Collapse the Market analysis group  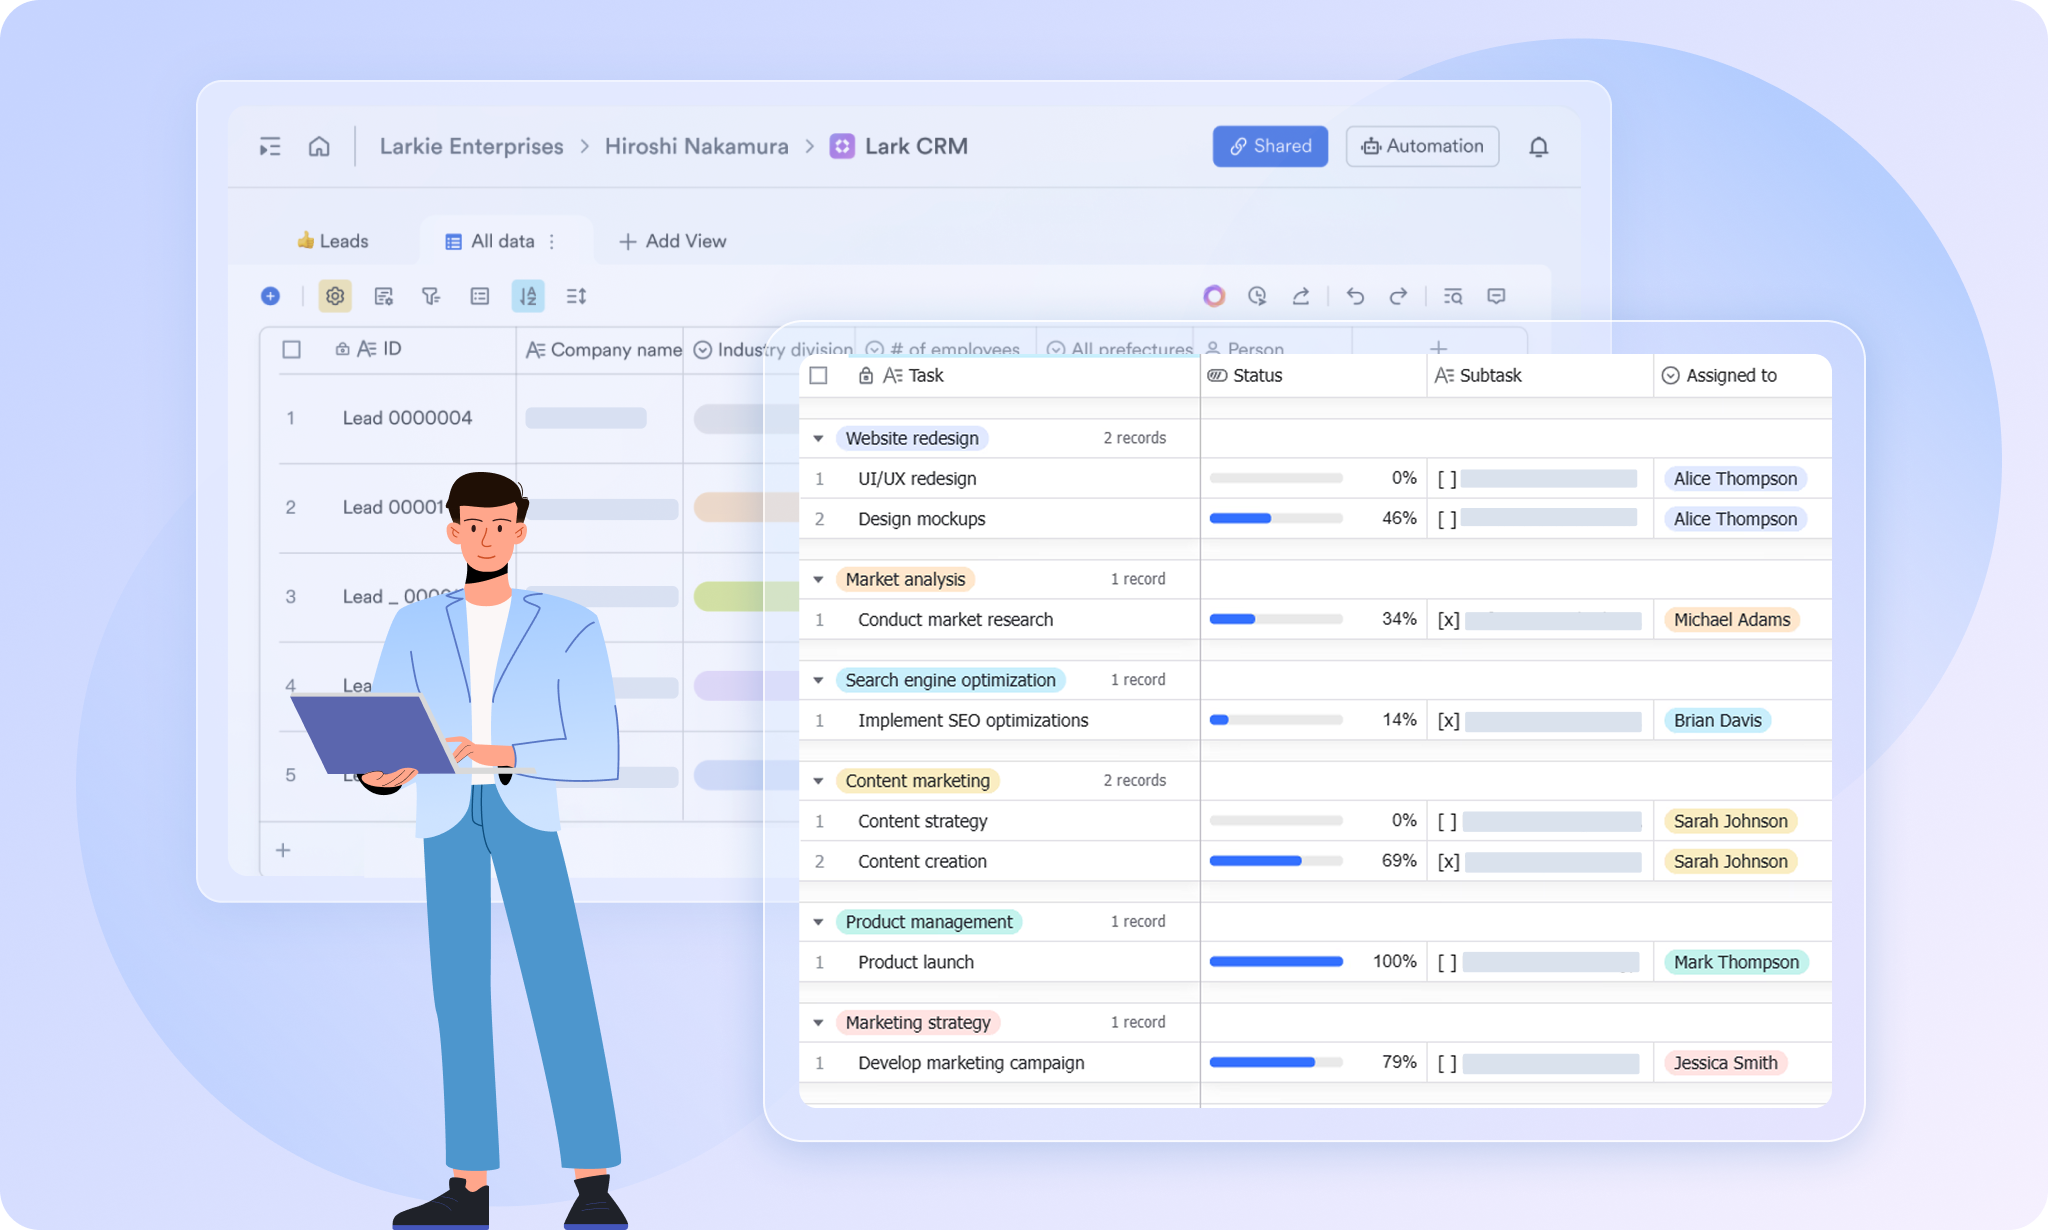click(818, 580)
